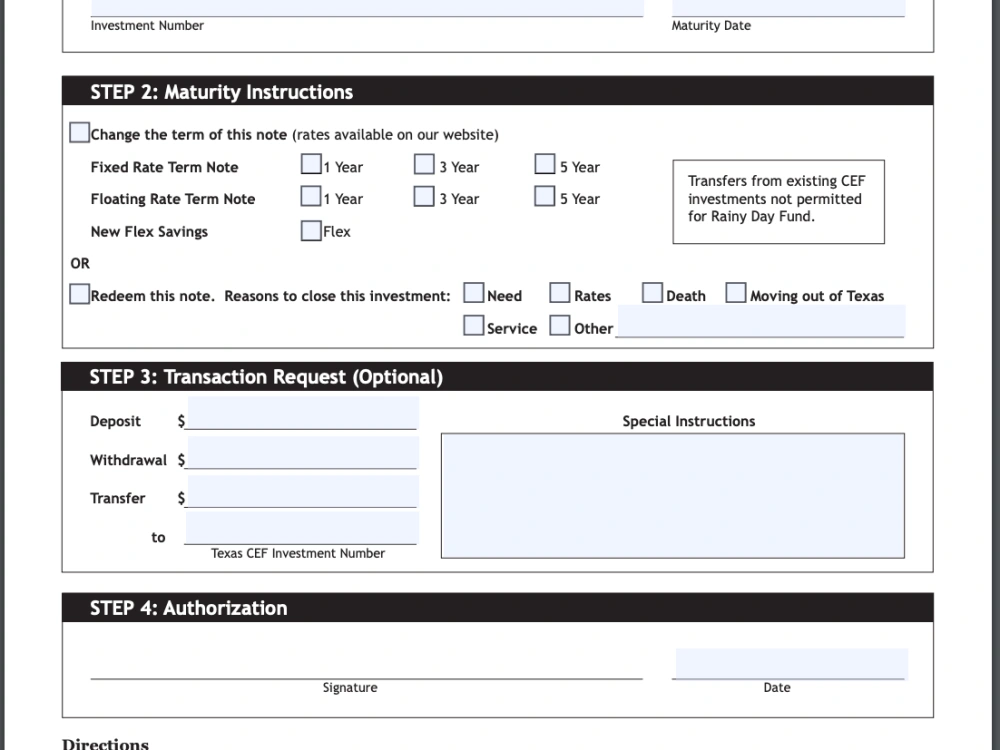Click the Special Instructions text box
Screen dimensions: 1000x750
pos(673,494)
